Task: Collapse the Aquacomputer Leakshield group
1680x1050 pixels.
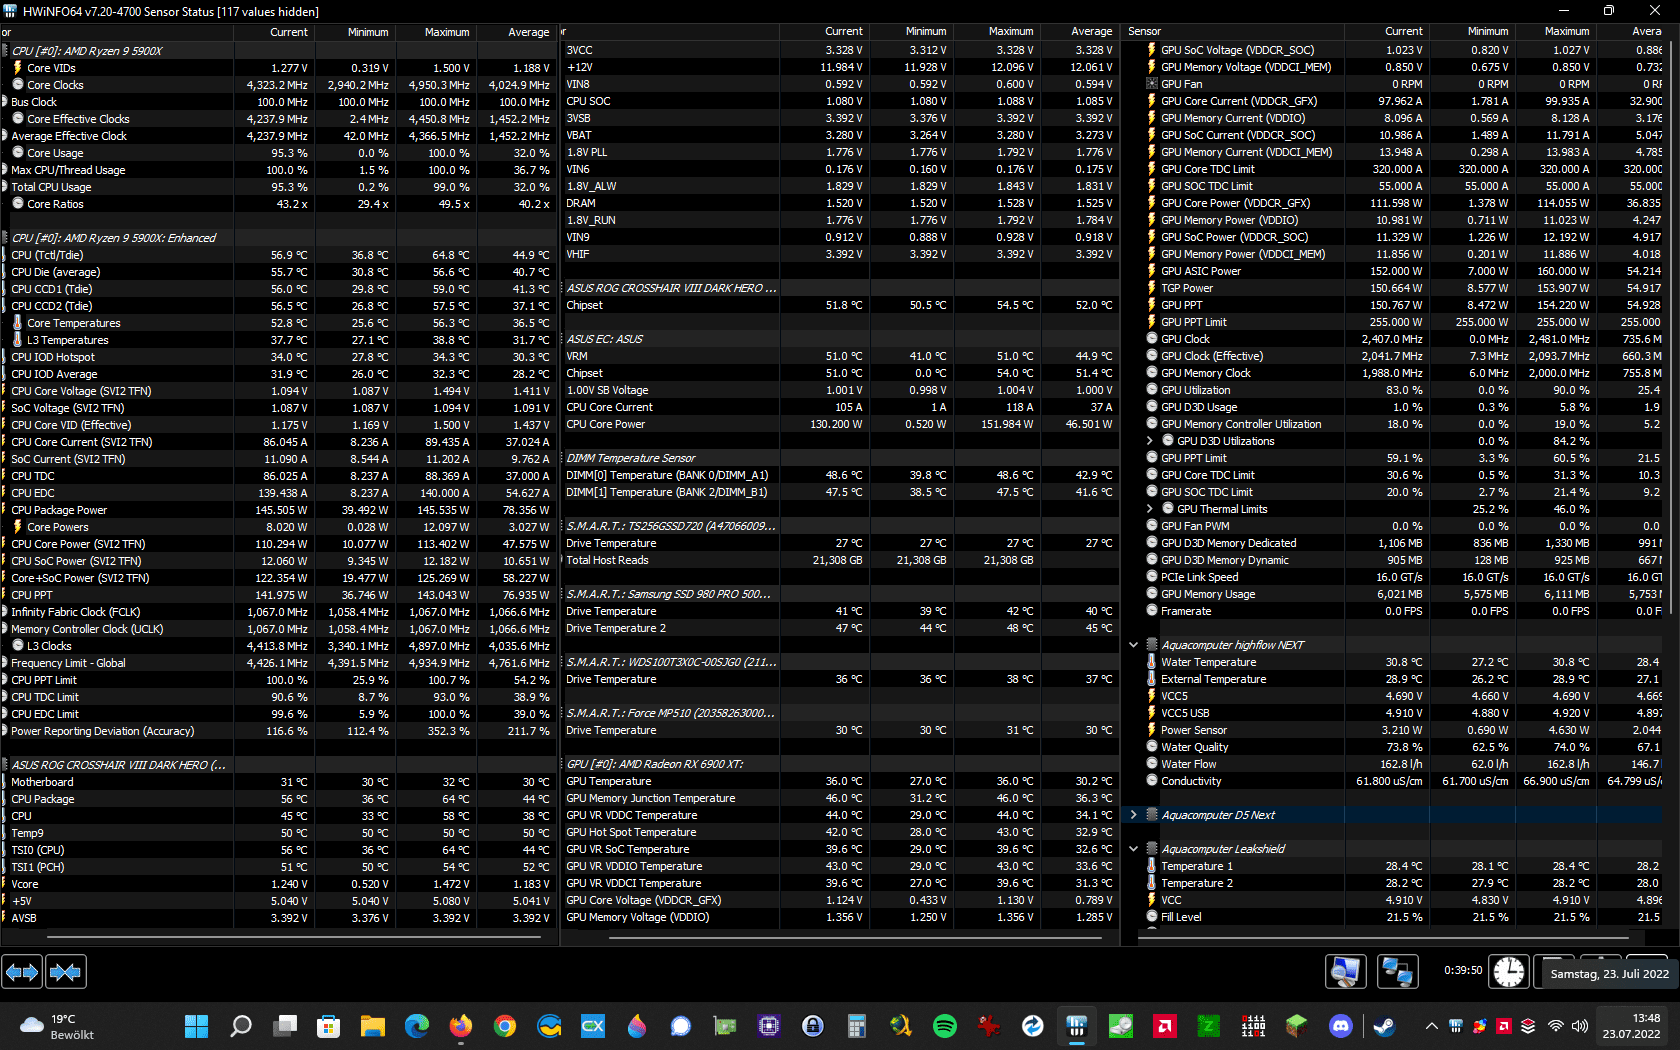Action: click(1133, 849)
